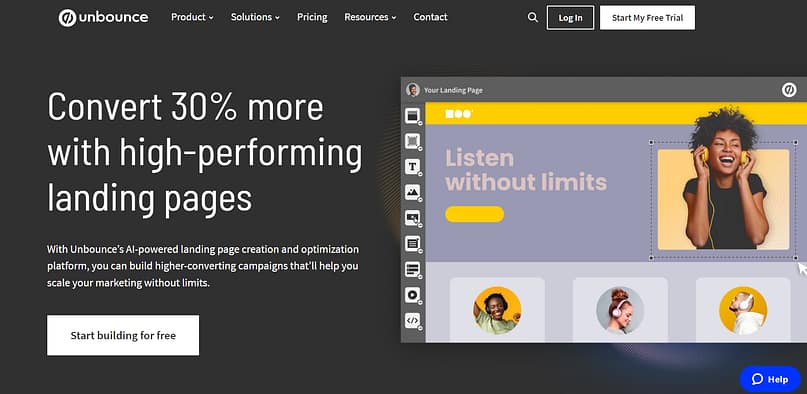This screenshot has width=807, height=394.
Task: Click Start My Free Trial button
Action: tap(647, 18)
